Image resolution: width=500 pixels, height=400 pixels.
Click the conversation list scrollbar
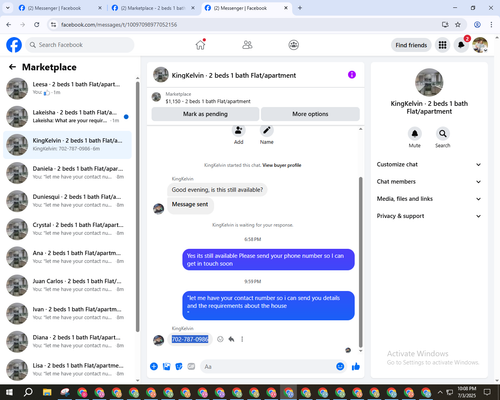(x=138, y=207)
